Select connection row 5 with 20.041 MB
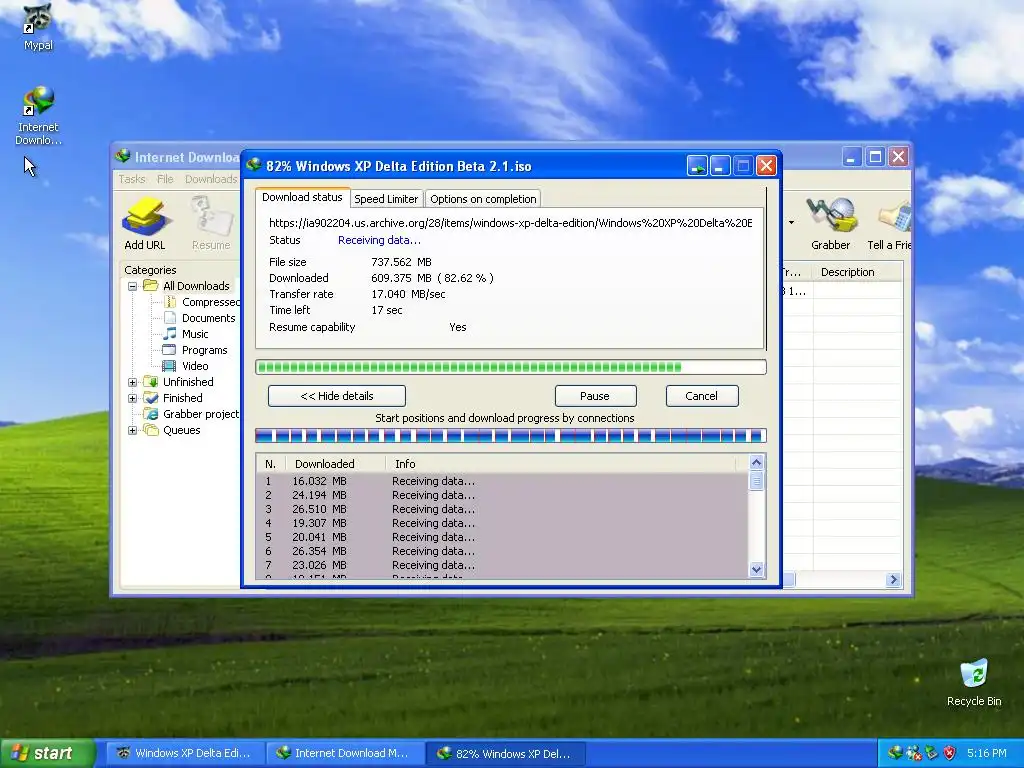 pos(502,537)
